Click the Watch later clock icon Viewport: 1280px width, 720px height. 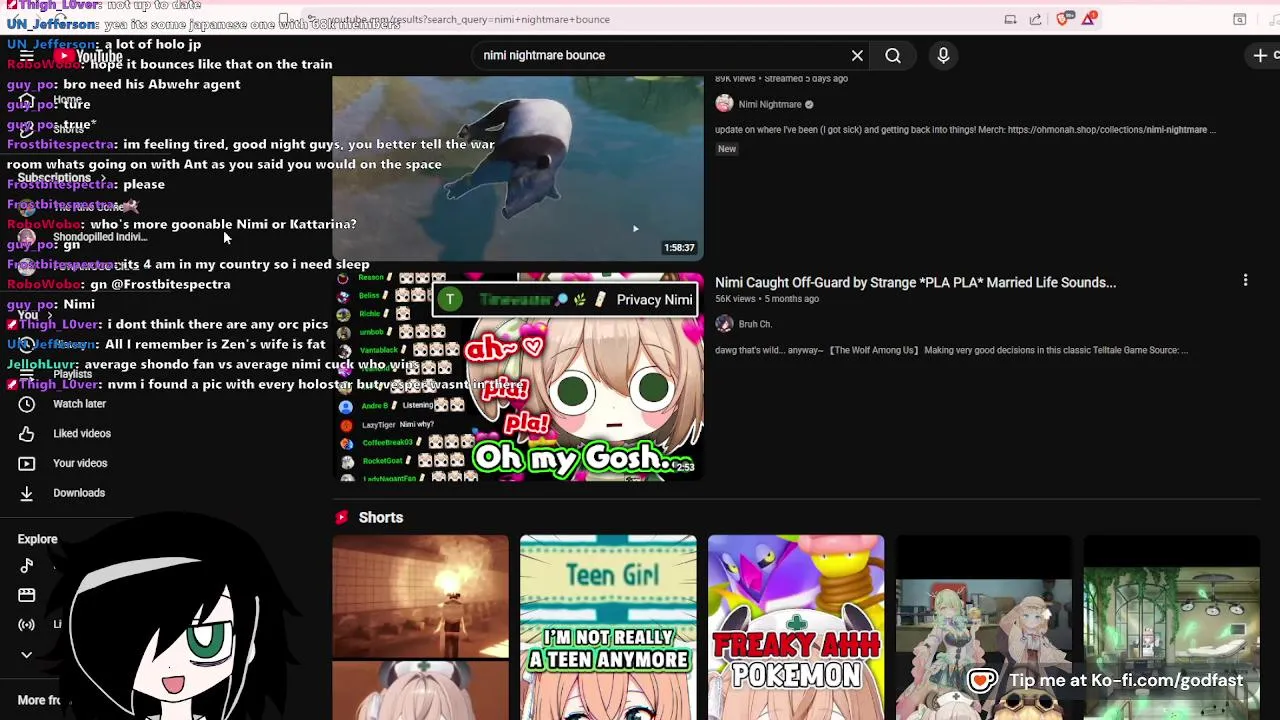pos(27,404)
